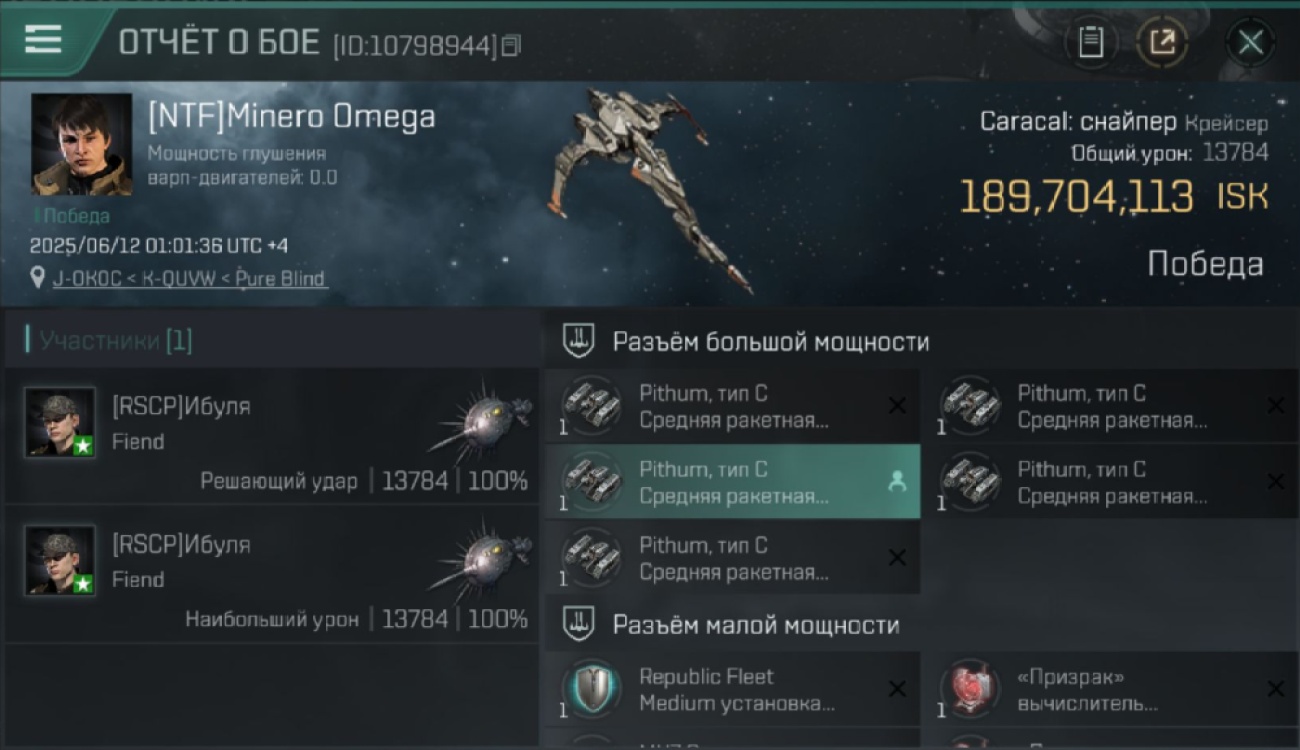Click the location pin icon
Viewport: 1300px width, 750px height.
(x=38, y=278)
